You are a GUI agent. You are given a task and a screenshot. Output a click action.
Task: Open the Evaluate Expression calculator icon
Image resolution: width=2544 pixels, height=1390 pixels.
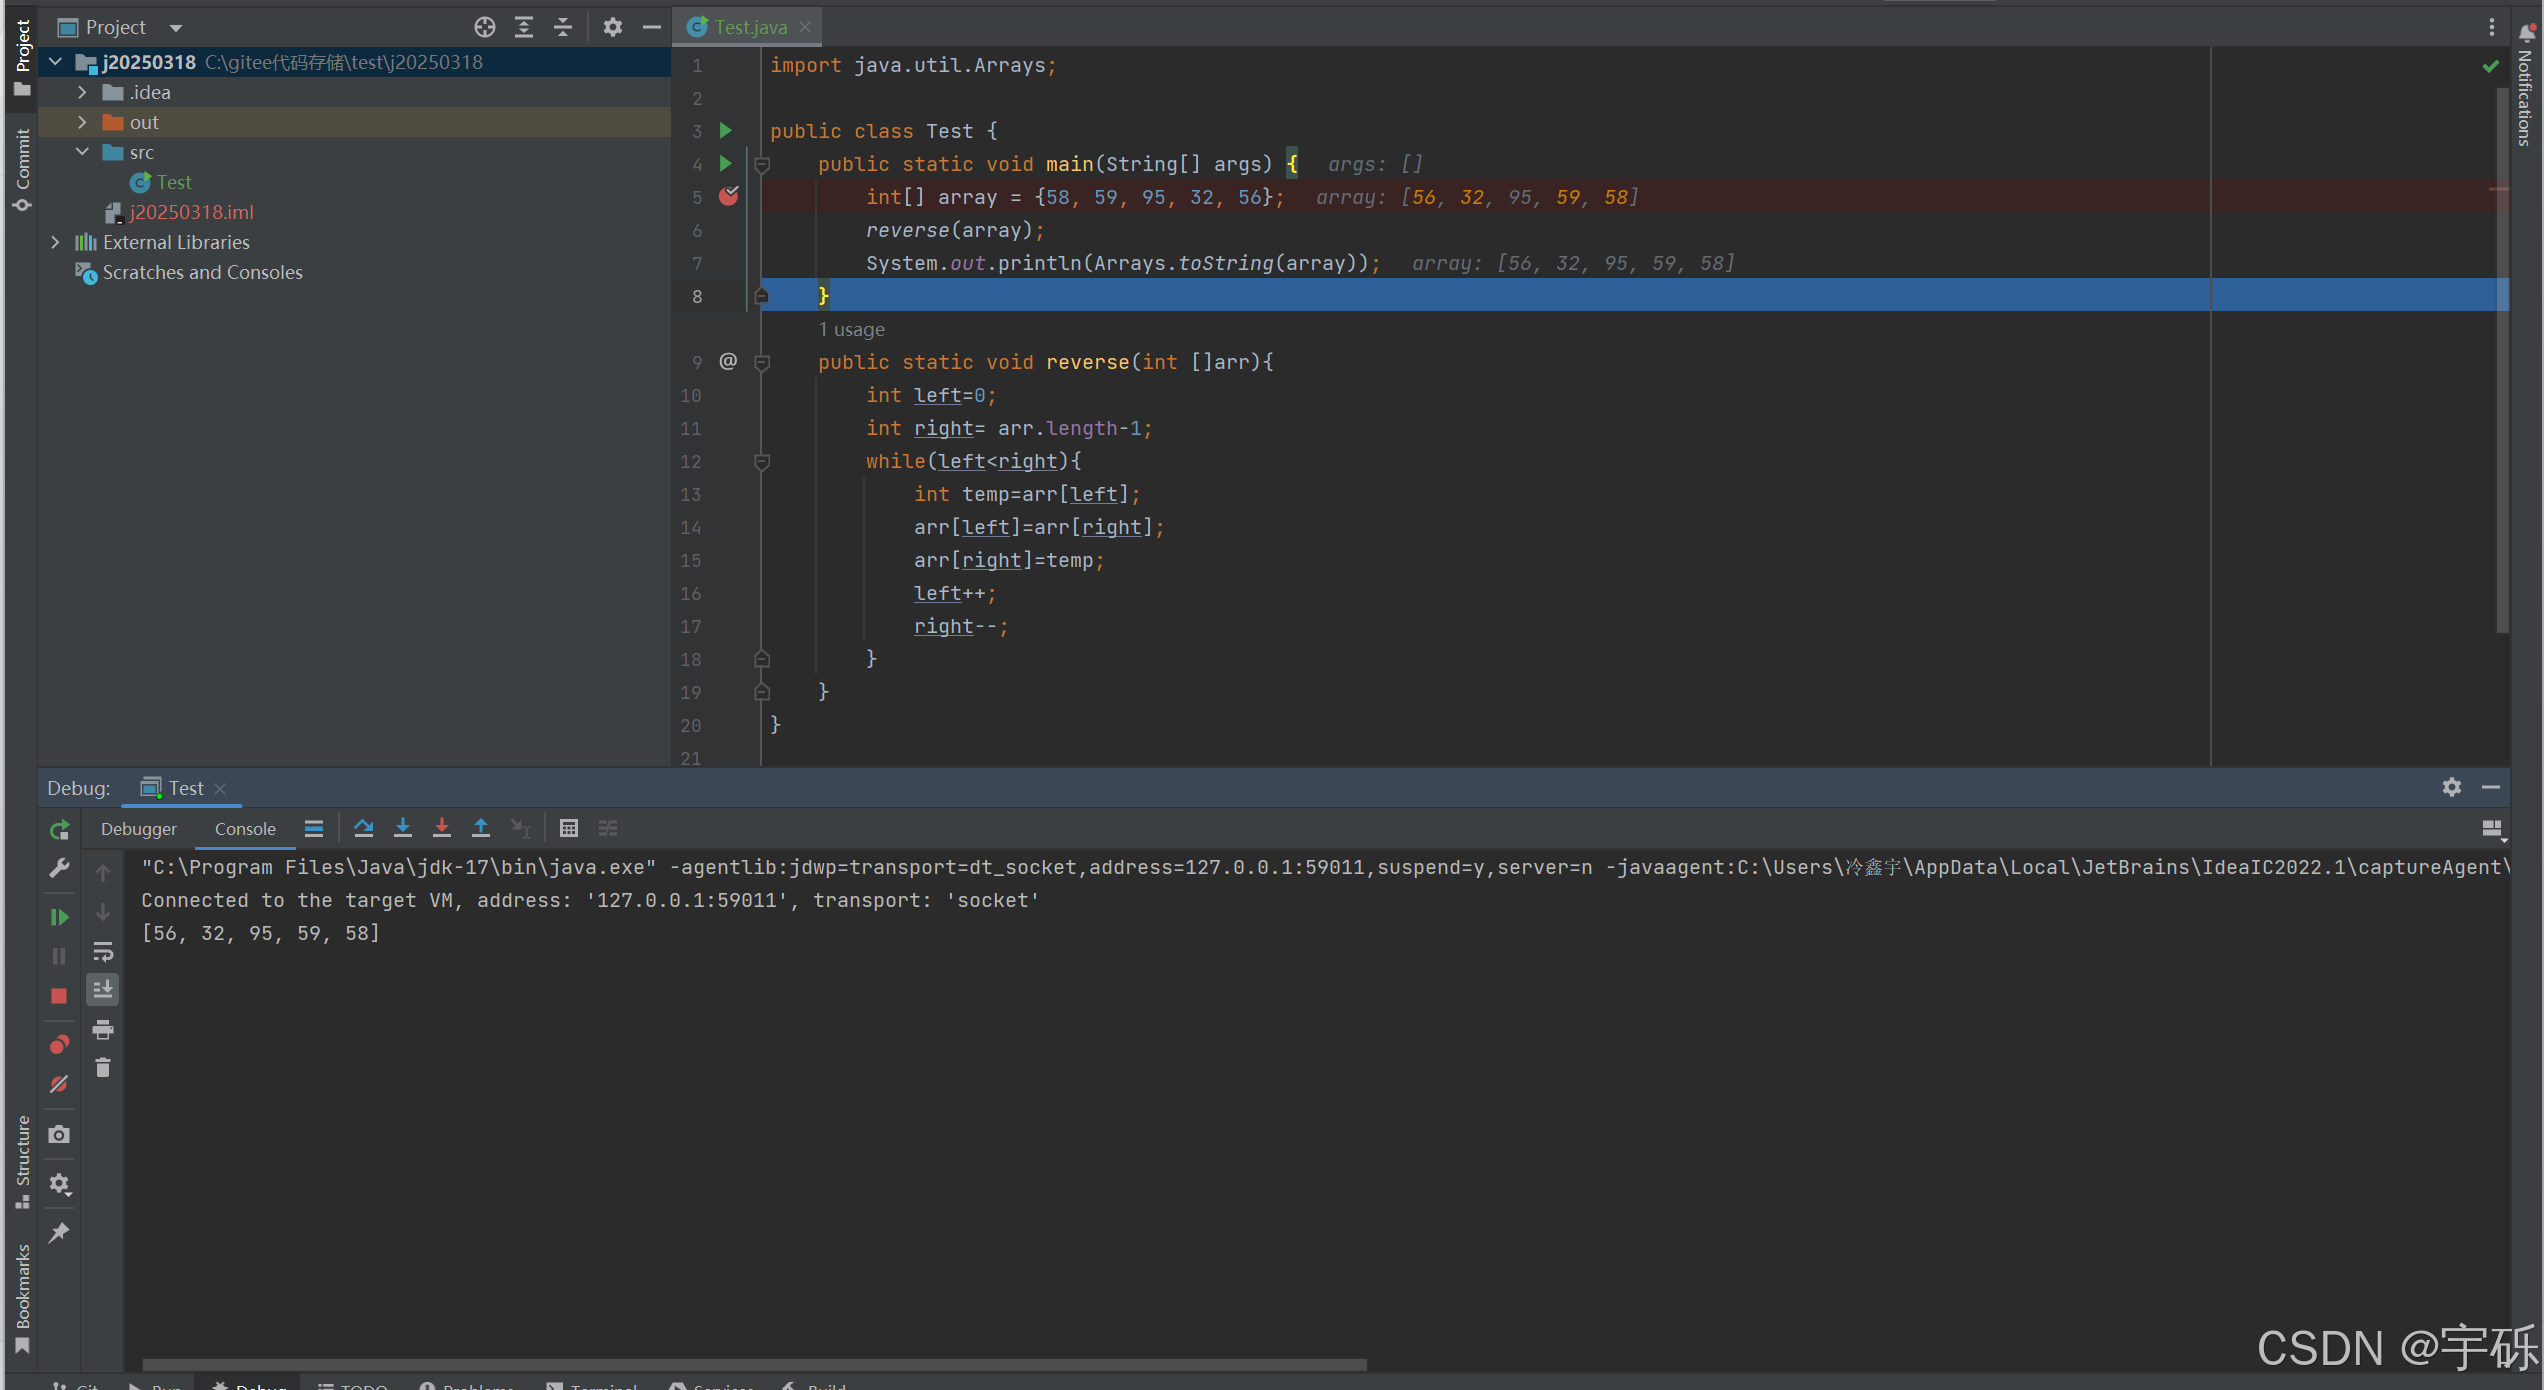pos(569,828)
